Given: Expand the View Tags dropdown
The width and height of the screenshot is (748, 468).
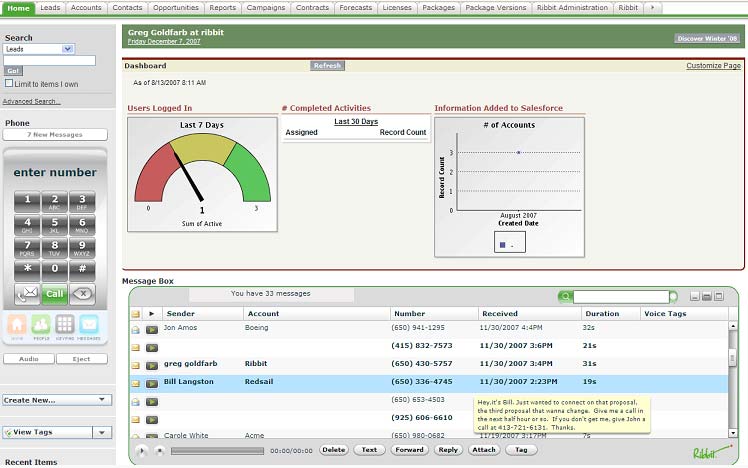Looking at the screenshot, I should click(x=100, y=432).
